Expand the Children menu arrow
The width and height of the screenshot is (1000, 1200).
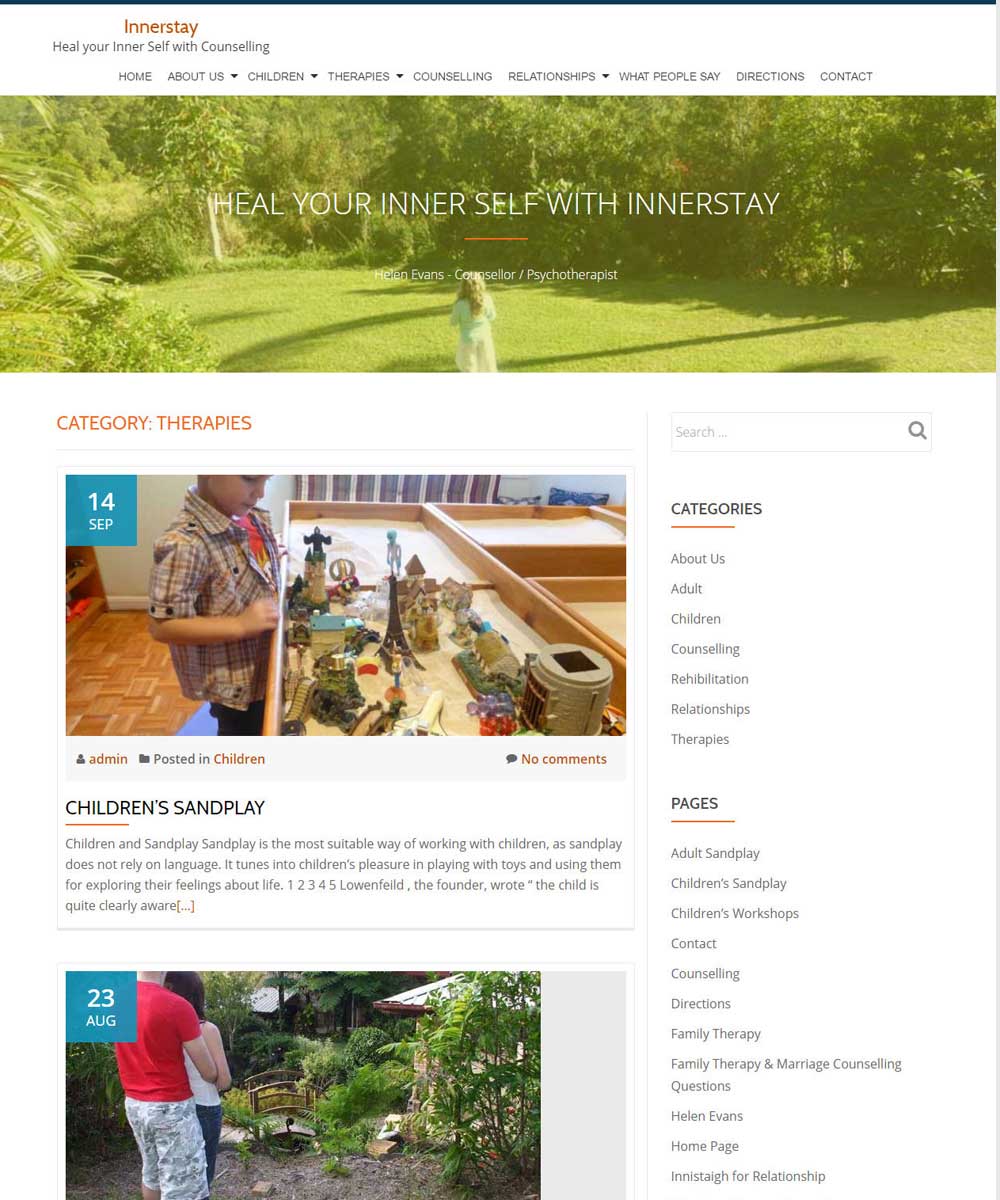(313, 76)
